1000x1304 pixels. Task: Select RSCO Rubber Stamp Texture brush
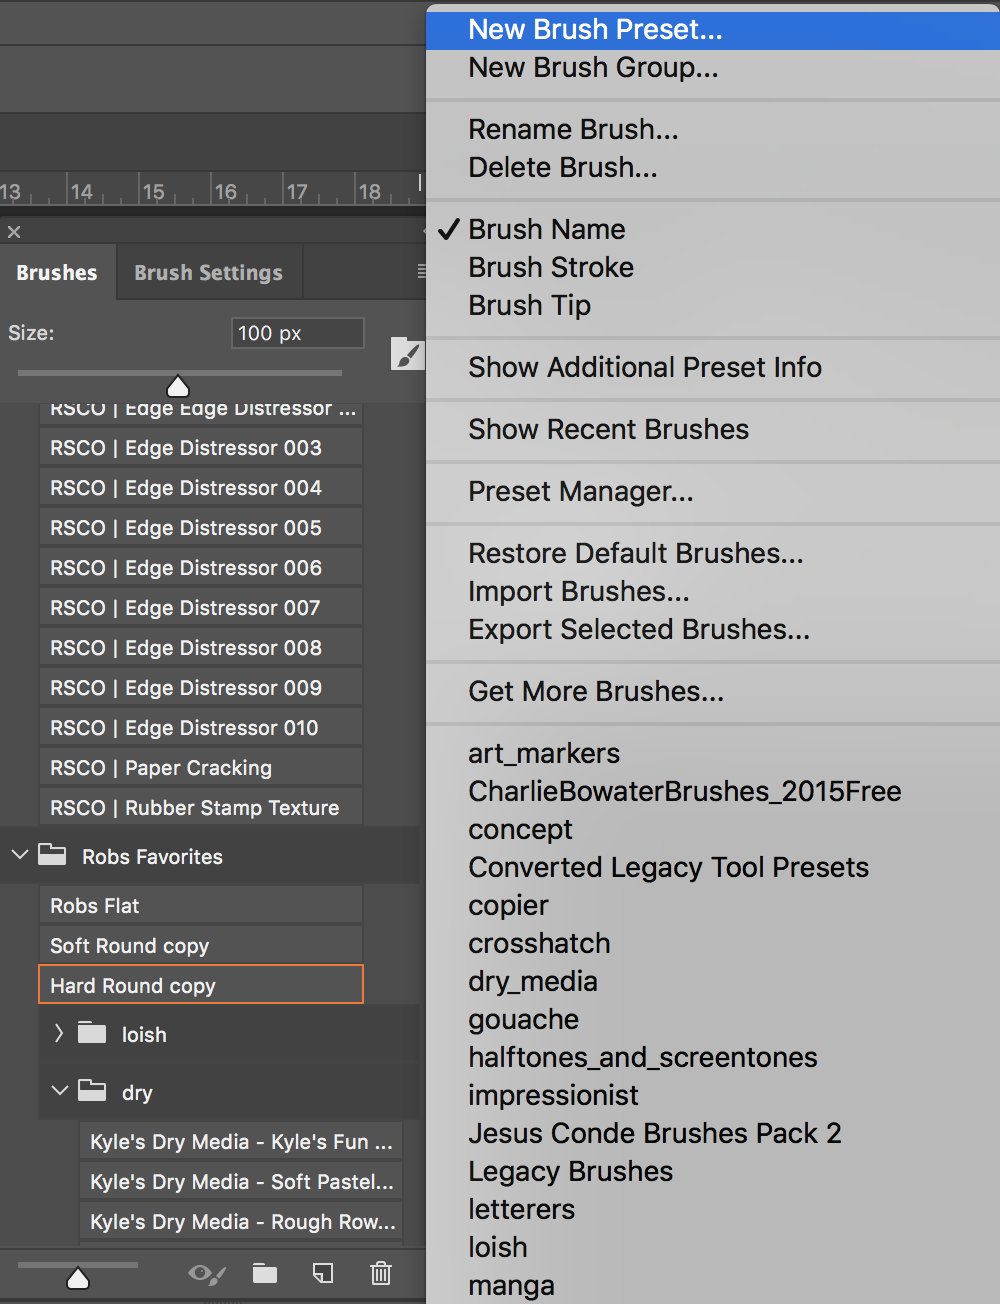tap(201, 808)
